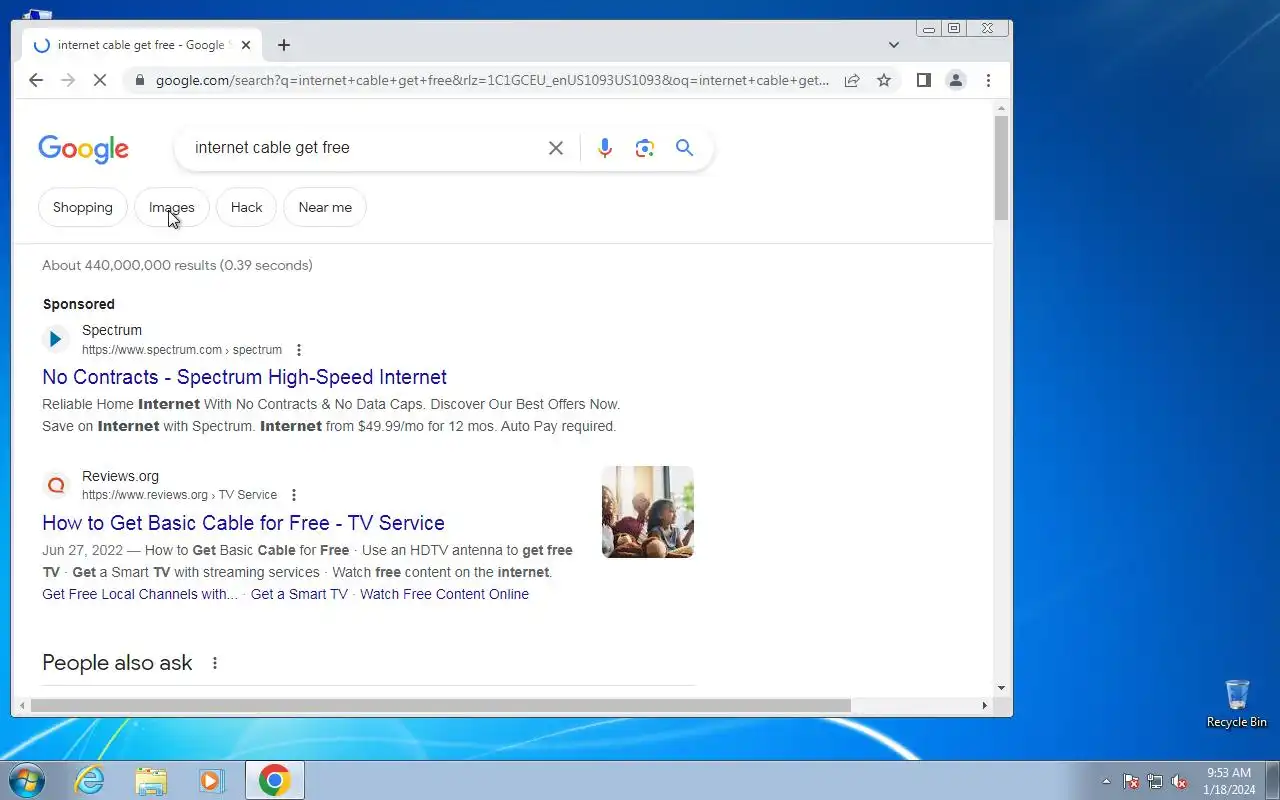Click the Spectrum URL text
The height and width of the screenshot is (800, 1280).
(182, 350)
